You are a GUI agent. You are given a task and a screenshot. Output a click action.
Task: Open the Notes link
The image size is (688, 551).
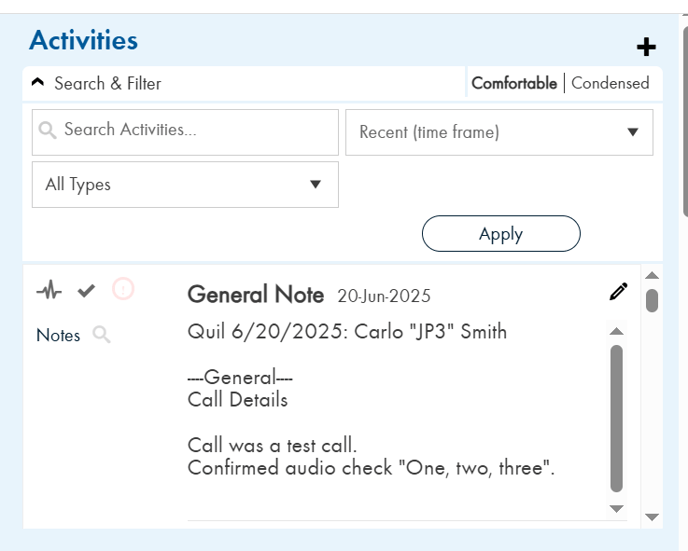(x=58, y=335)
